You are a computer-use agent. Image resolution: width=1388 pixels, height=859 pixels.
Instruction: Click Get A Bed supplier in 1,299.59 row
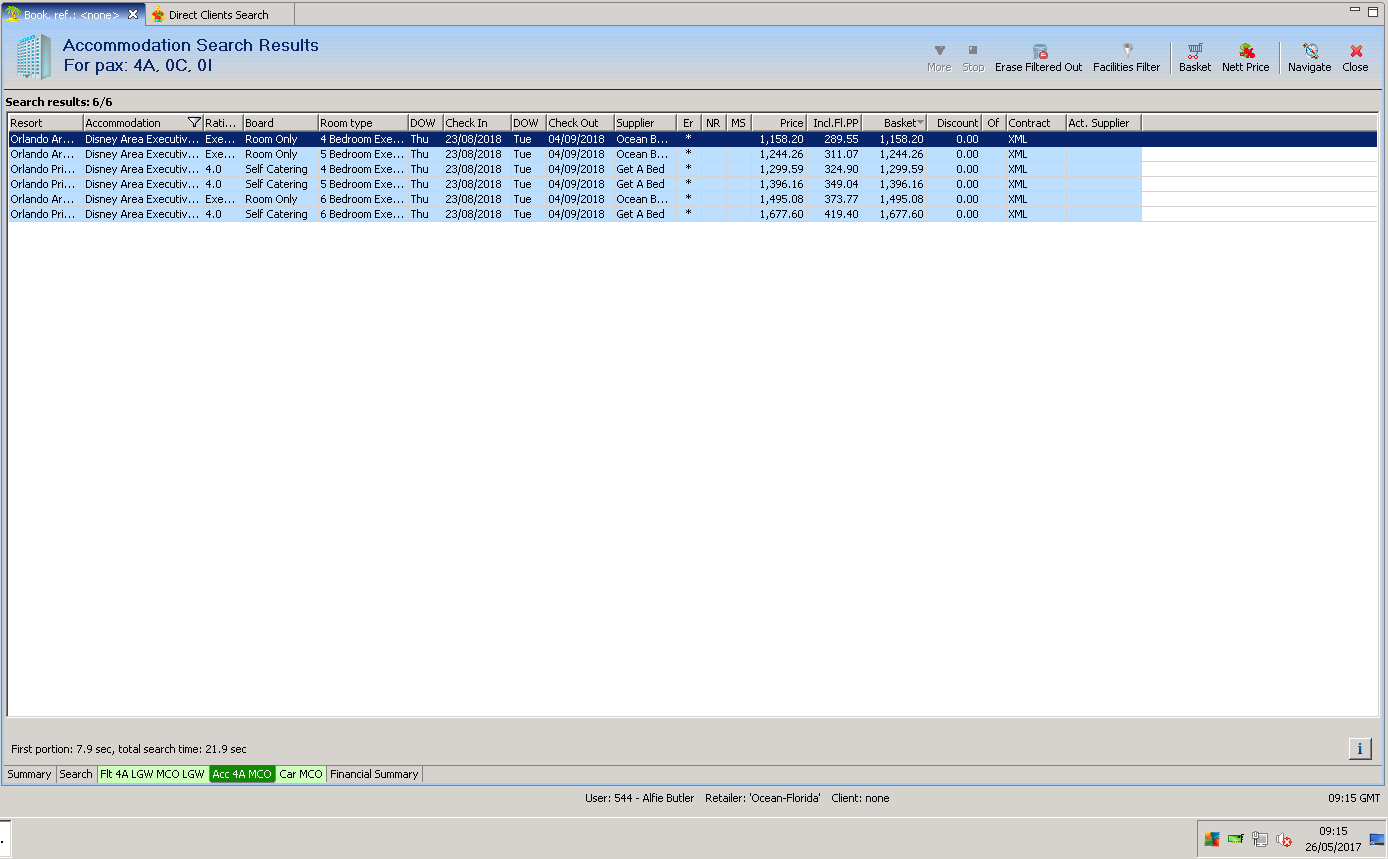pyautogui.click(x=640, y=169)
